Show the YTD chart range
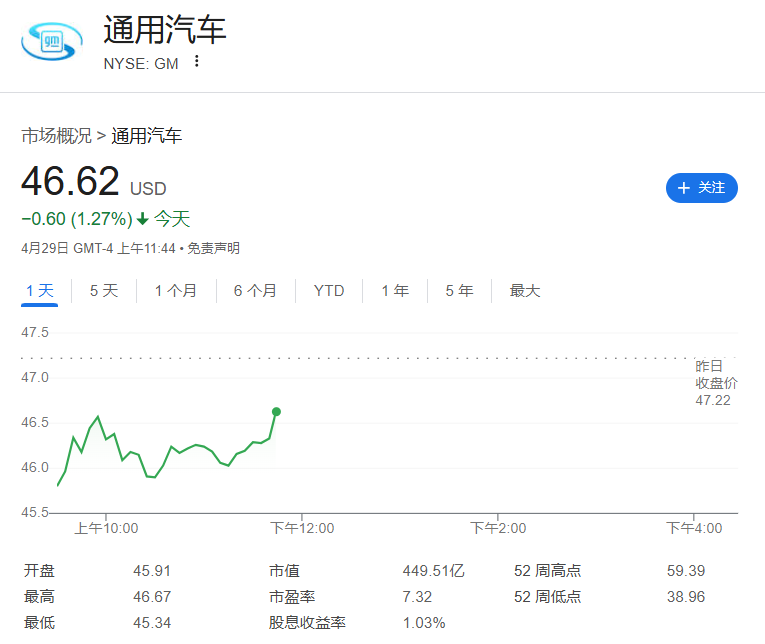 coord(329,291)
